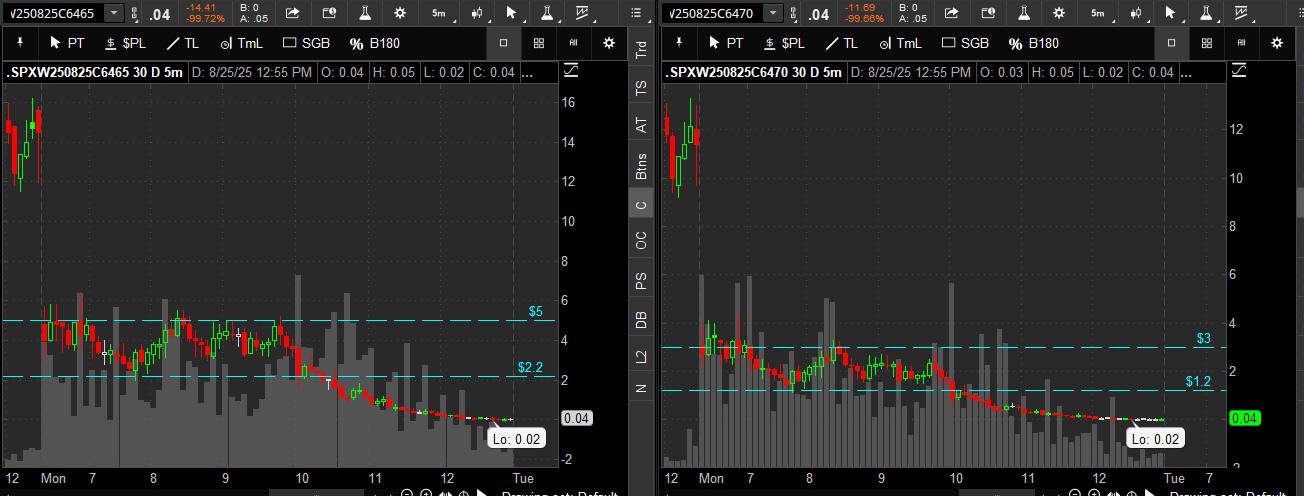
Task: Click the share icon in the left chart toolbar
Action: point(292,13)
